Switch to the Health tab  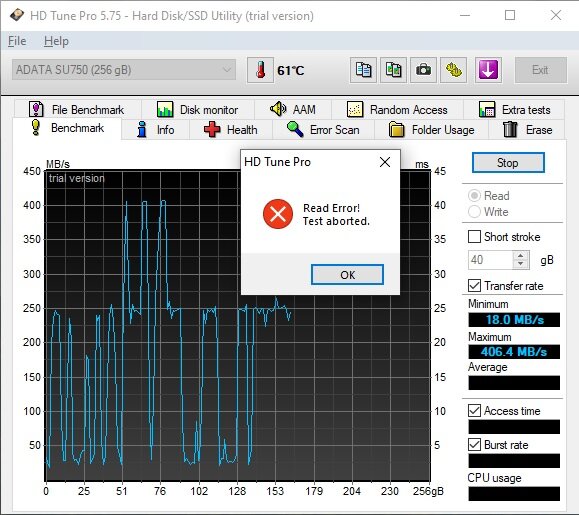[x=231, y=130]
